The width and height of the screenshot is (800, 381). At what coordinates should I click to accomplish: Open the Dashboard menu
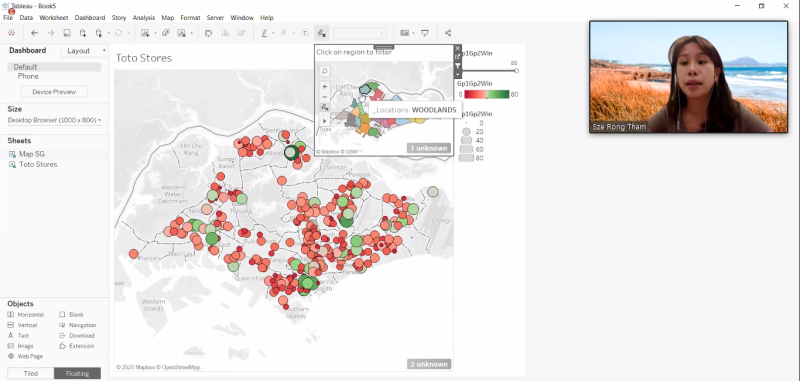(x=90, y=18)
